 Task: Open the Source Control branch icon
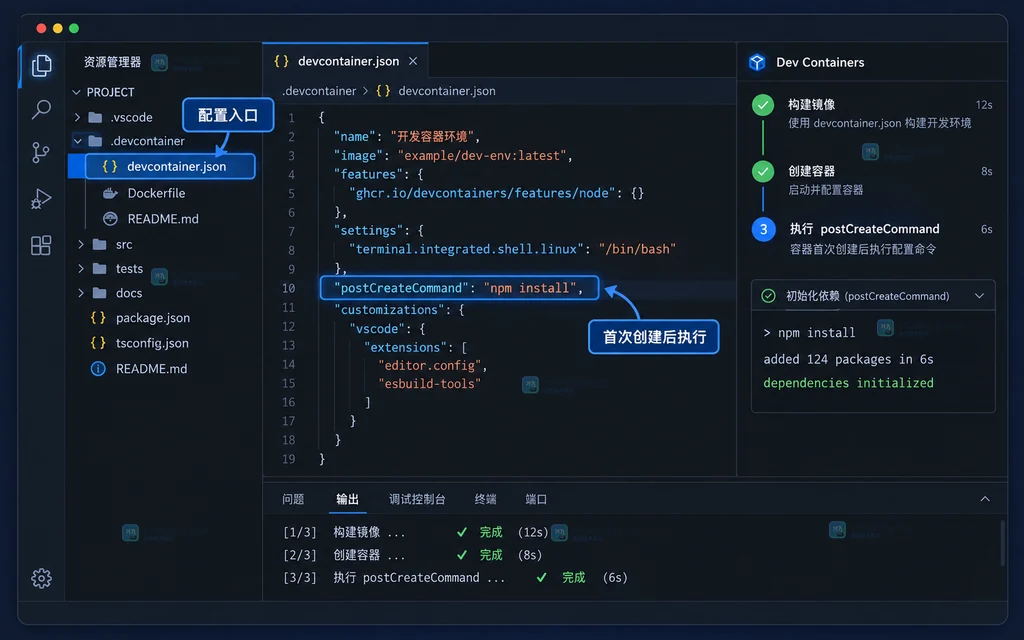(x=40, y=153)
